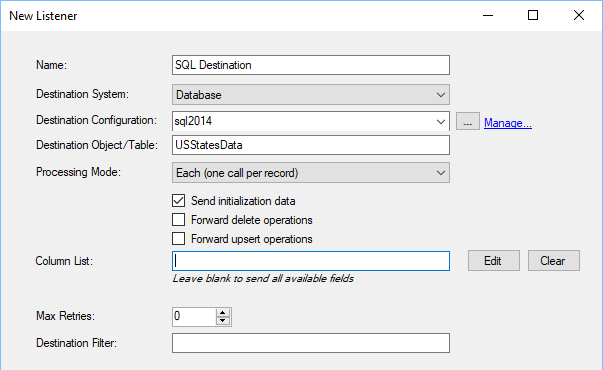The width and height of the screenshot is (603, 370).
Task: Click the 'Max Retries:' label
Action: pos(65,316)
